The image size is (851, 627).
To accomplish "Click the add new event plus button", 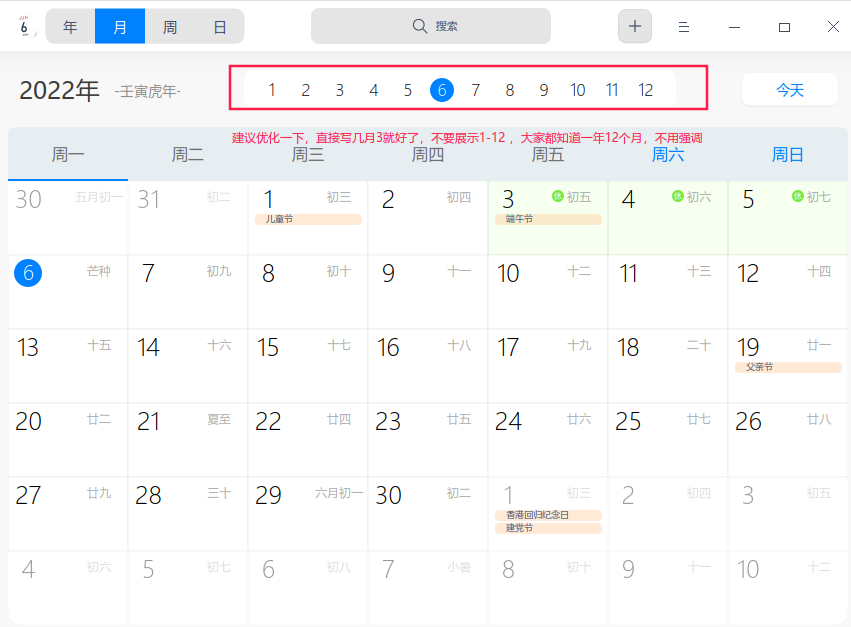I will pyautogui.click(x=634, y=26).
